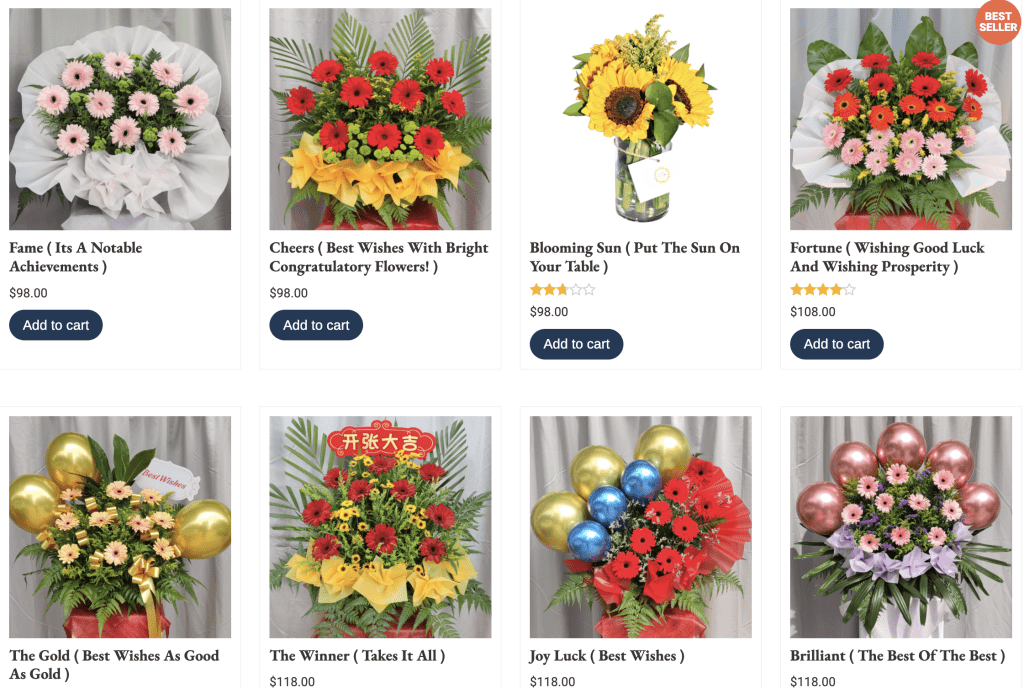Open The Winner ( Takes It All ) link
Image resolution: width=1024 pixels, height=688 pixels.
coord(357,655)
